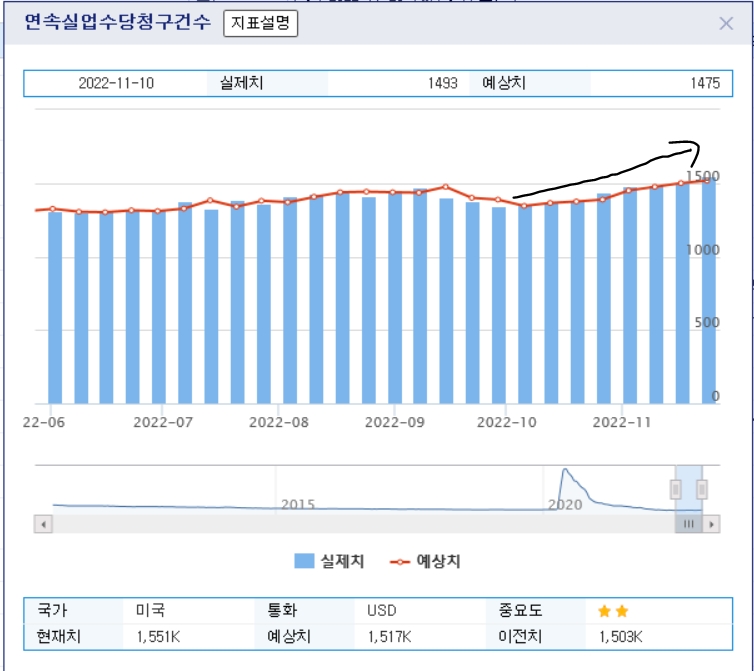Viewport: 754px width, 671px height.
Task: Click the 현재치 value 1,551K
Action: pos(158,637)
